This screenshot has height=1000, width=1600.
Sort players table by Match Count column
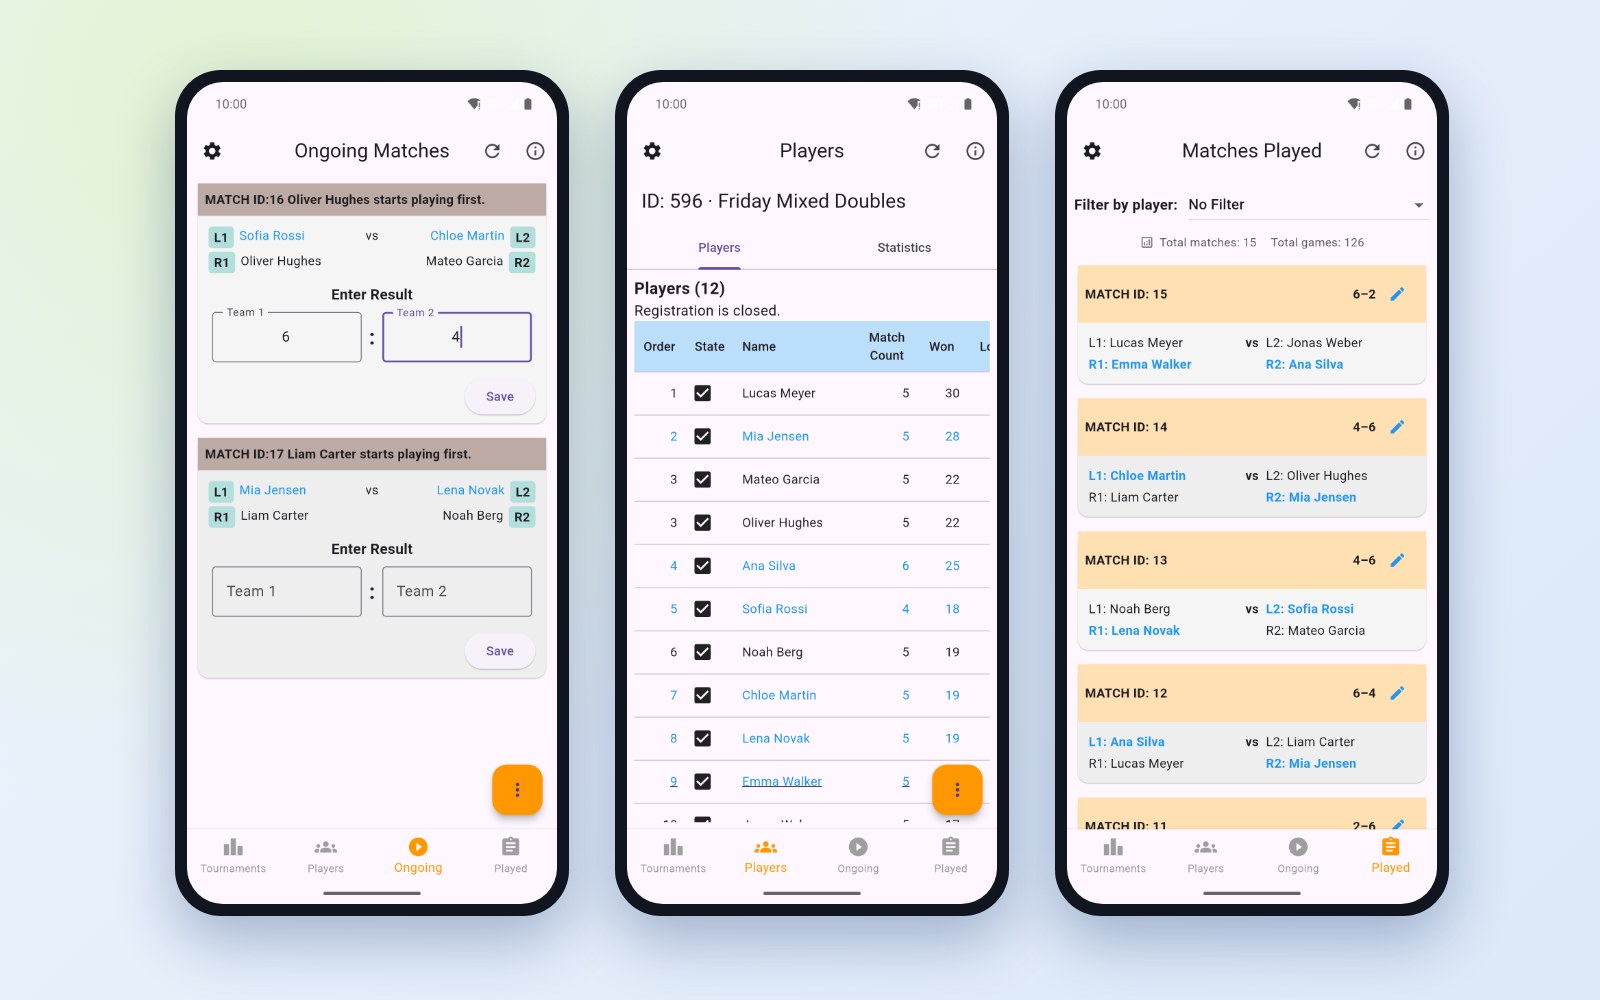point(886,346)
